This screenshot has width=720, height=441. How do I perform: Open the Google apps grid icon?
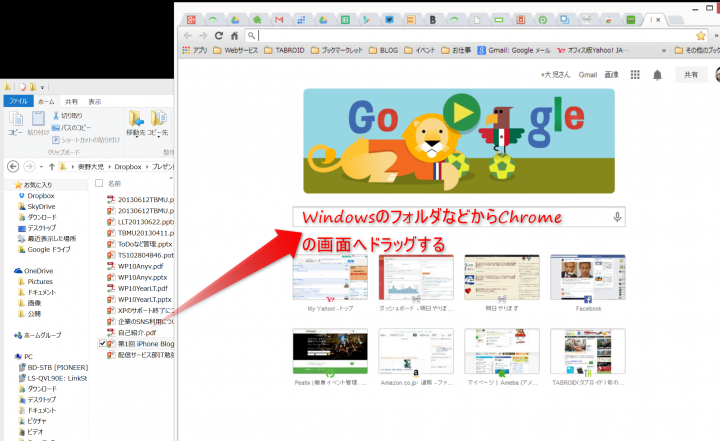click(x=635, y=74)
